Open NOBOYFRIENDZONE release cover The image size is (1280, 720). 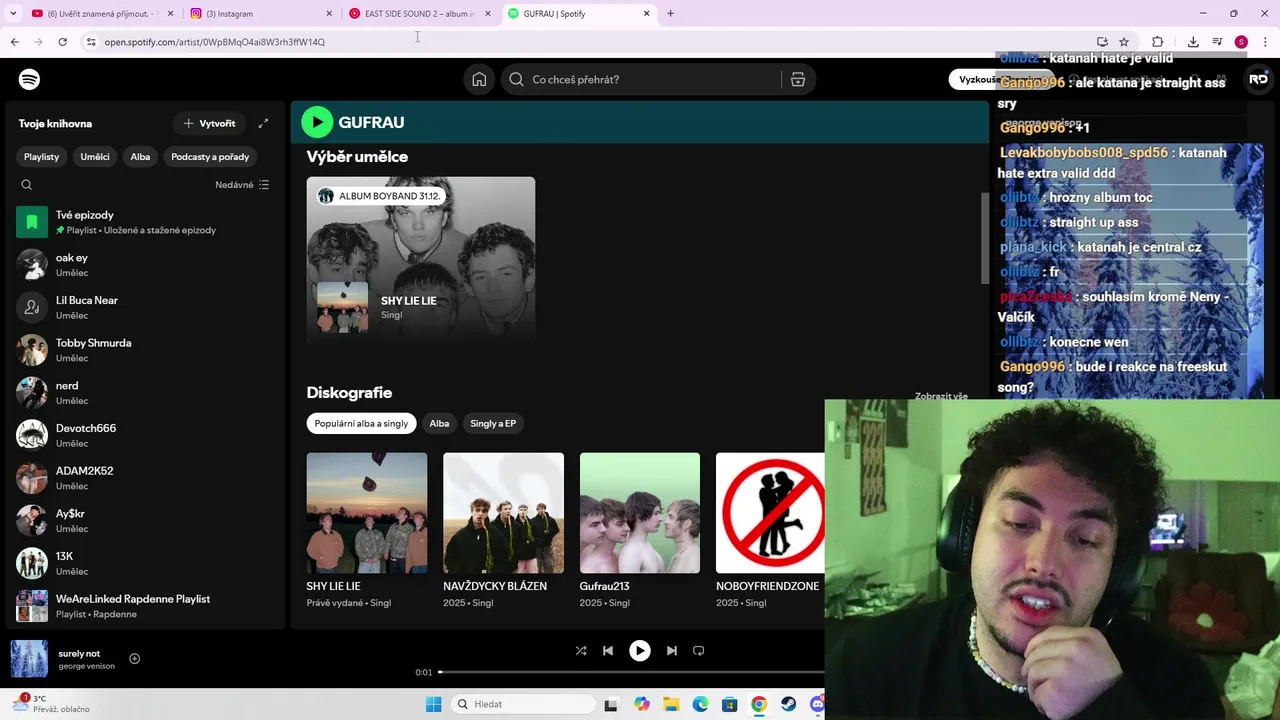(x=770, y=513)
